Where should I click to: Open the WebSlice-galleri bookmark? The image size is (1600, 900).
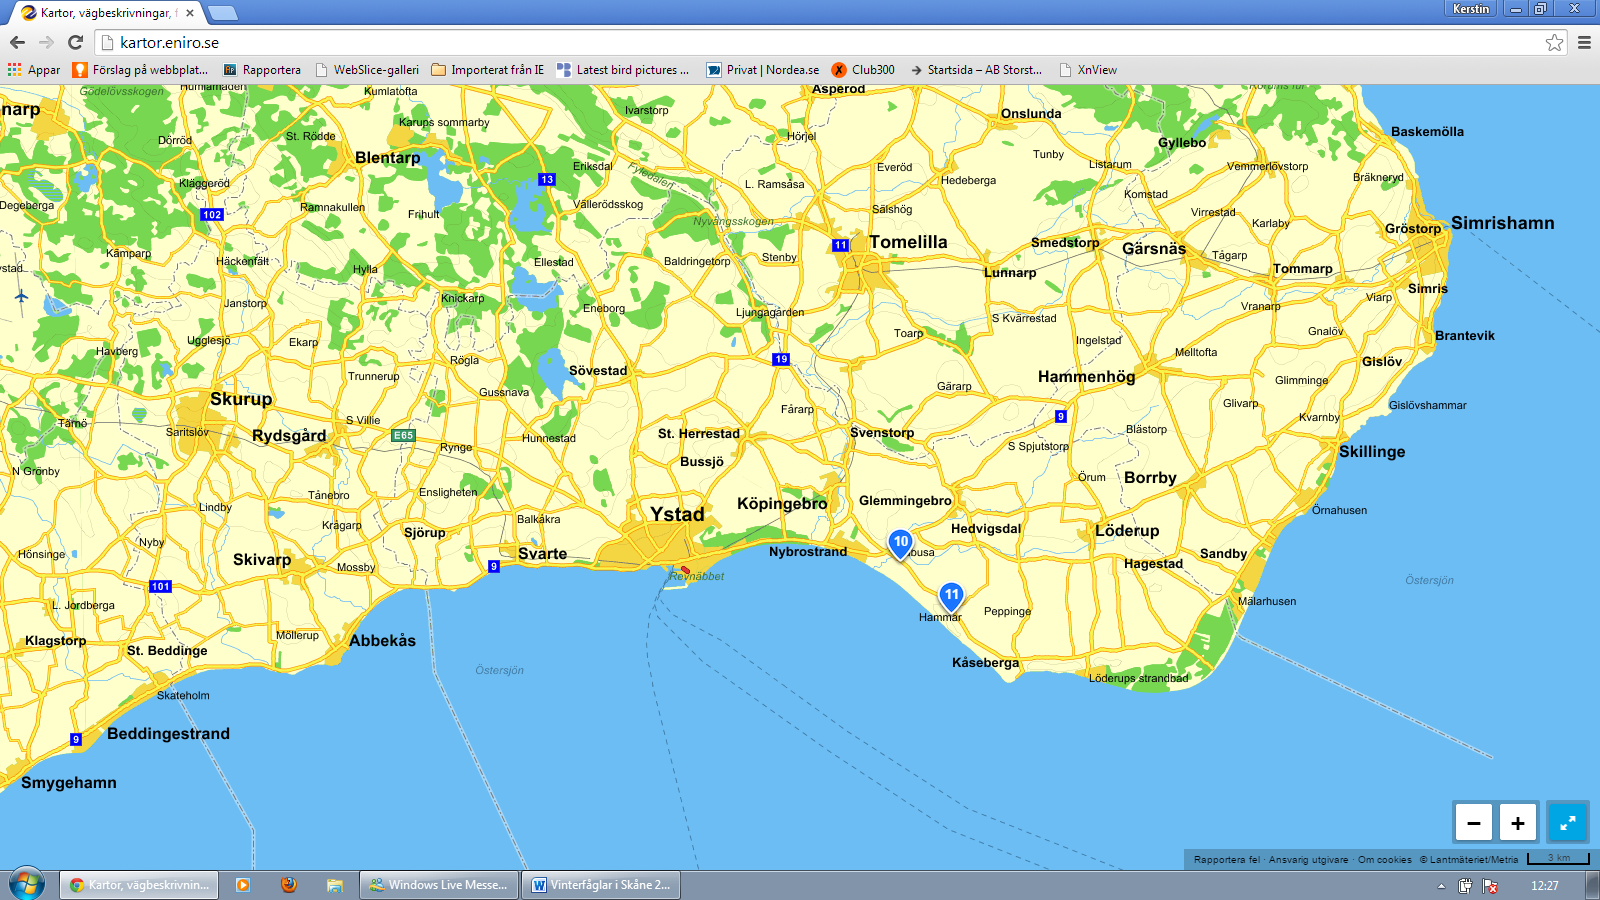point(367,70)
